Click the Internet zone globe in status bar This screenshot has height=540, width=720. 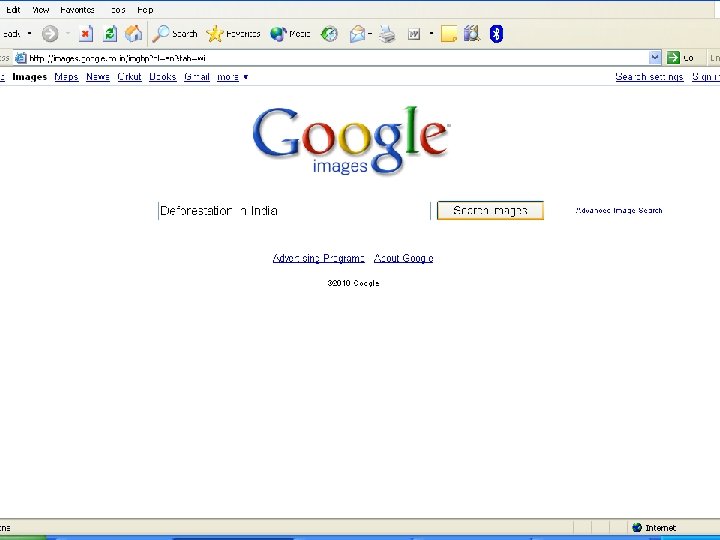(637, 527)
